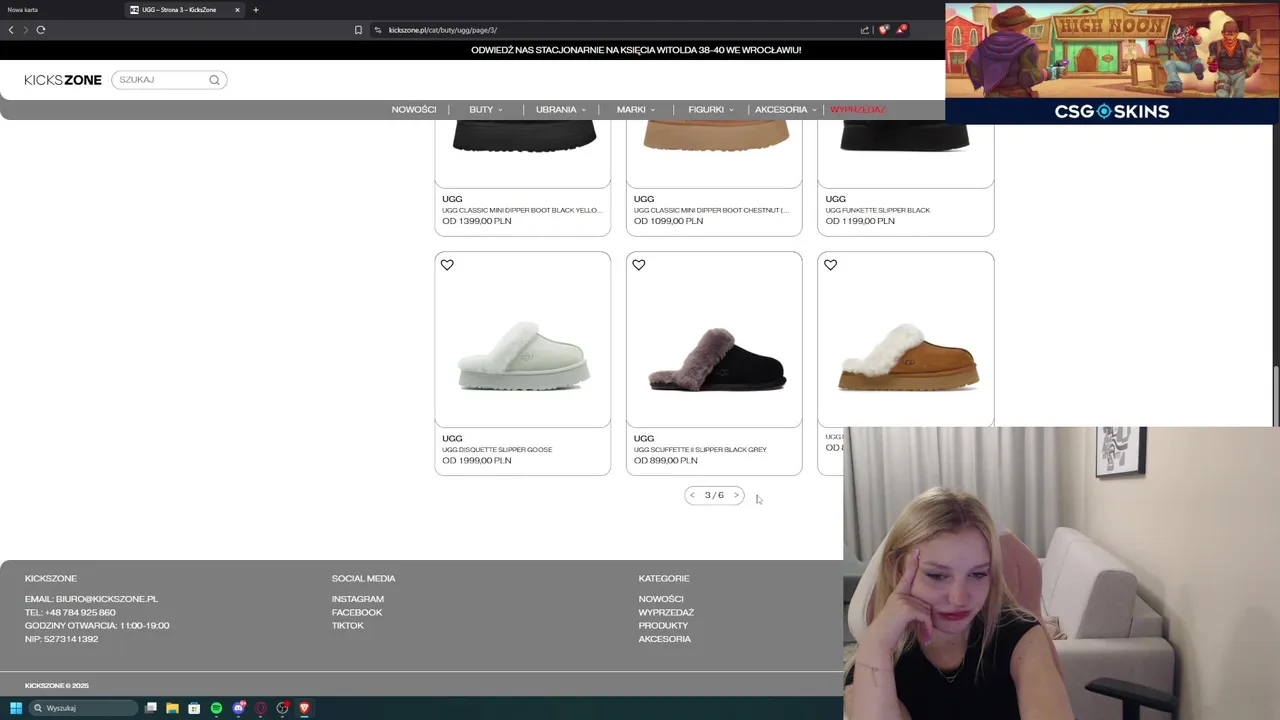1280x720 pixels.
Task: Click the Wyszukaj taskbar search box
Action: click(x=84, y=708)
